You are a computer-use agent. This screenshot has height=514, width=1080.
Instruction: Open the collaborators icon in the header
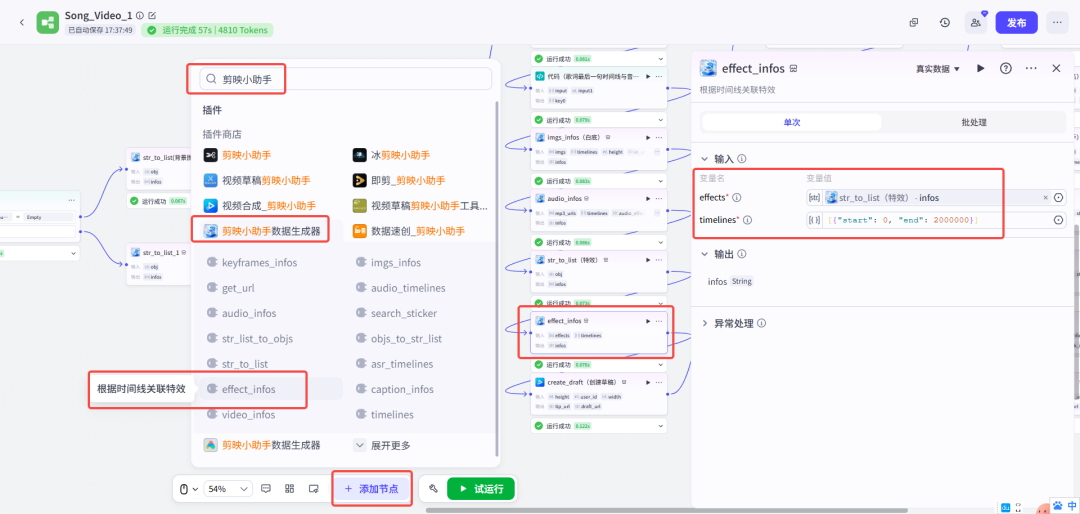pyautogui.click(x=976, y=22)
